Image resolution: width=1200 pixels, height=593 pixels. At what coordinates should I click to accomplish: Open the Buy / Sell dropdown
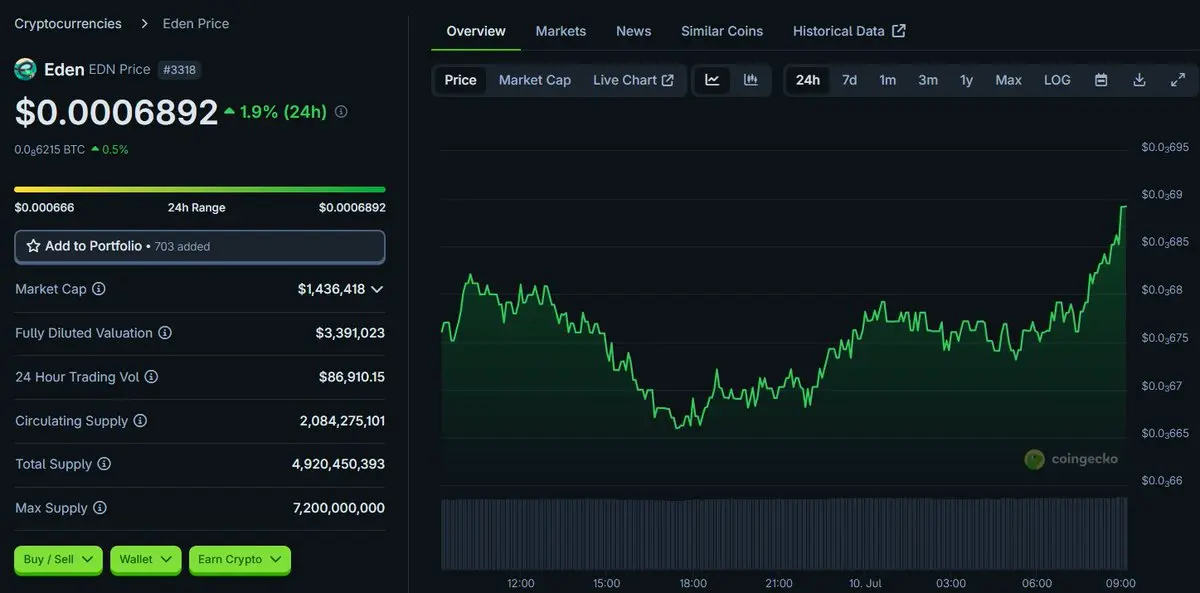[59, 559]
